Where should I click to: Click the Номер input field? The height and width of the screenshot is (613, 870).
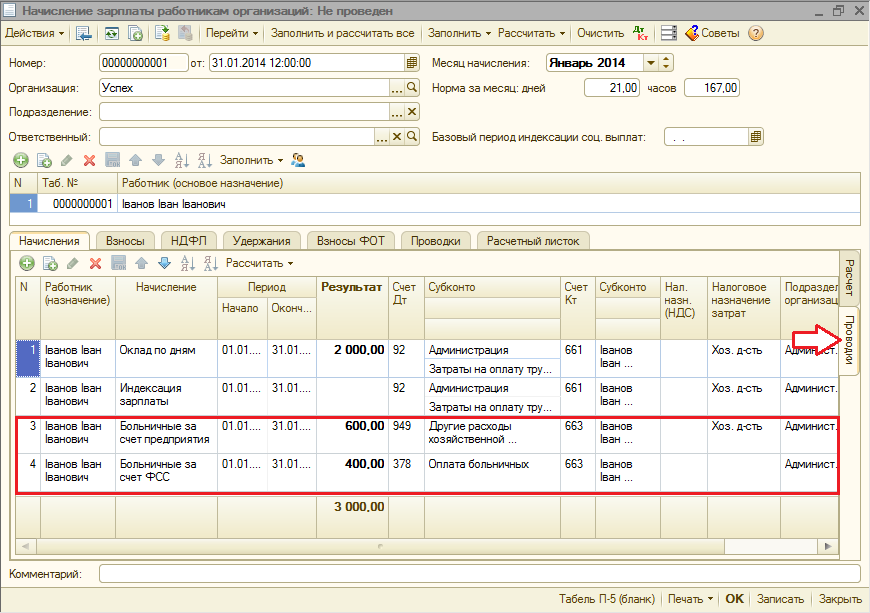click(x=144, y=63)
